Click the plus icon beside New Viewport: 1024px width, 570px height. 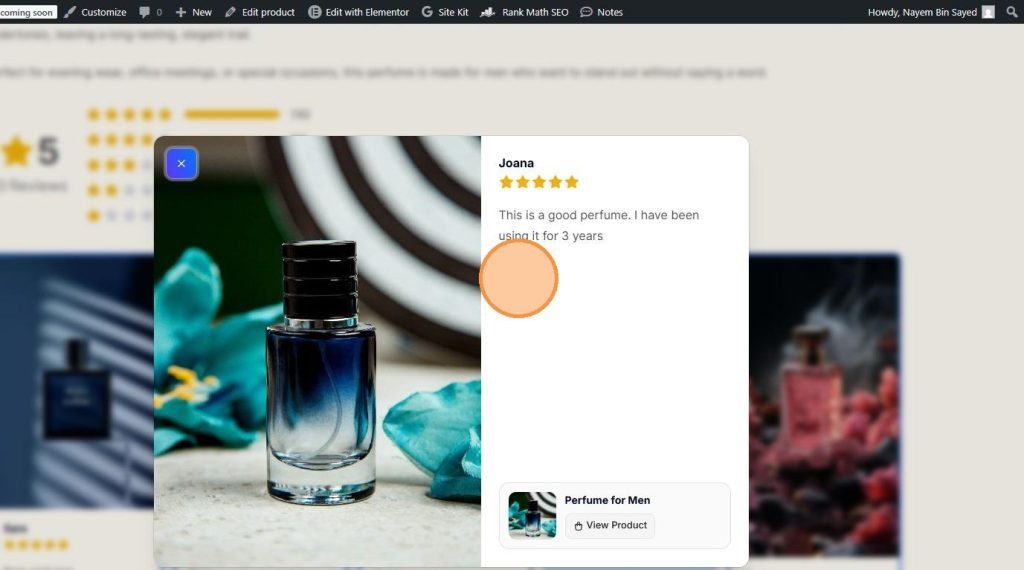pyautogui.click(x=181, y=12)
